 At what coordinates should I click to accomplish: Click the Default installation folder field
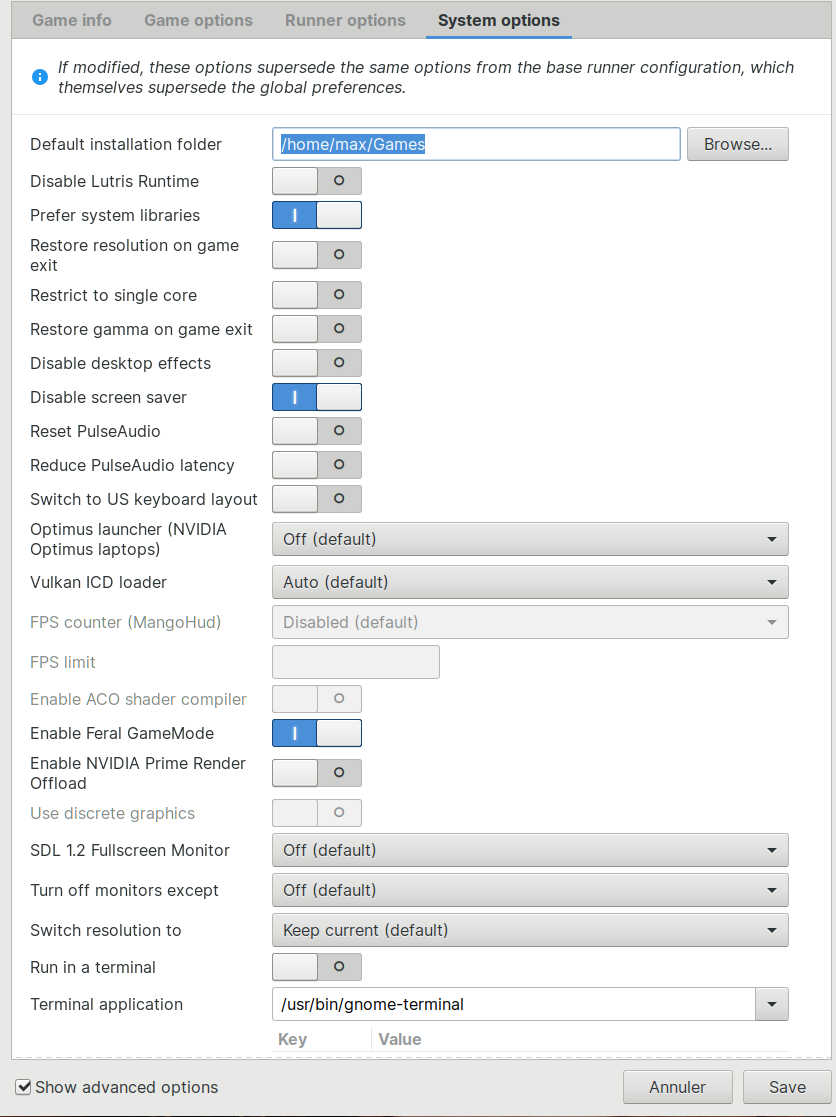point(476,144)
